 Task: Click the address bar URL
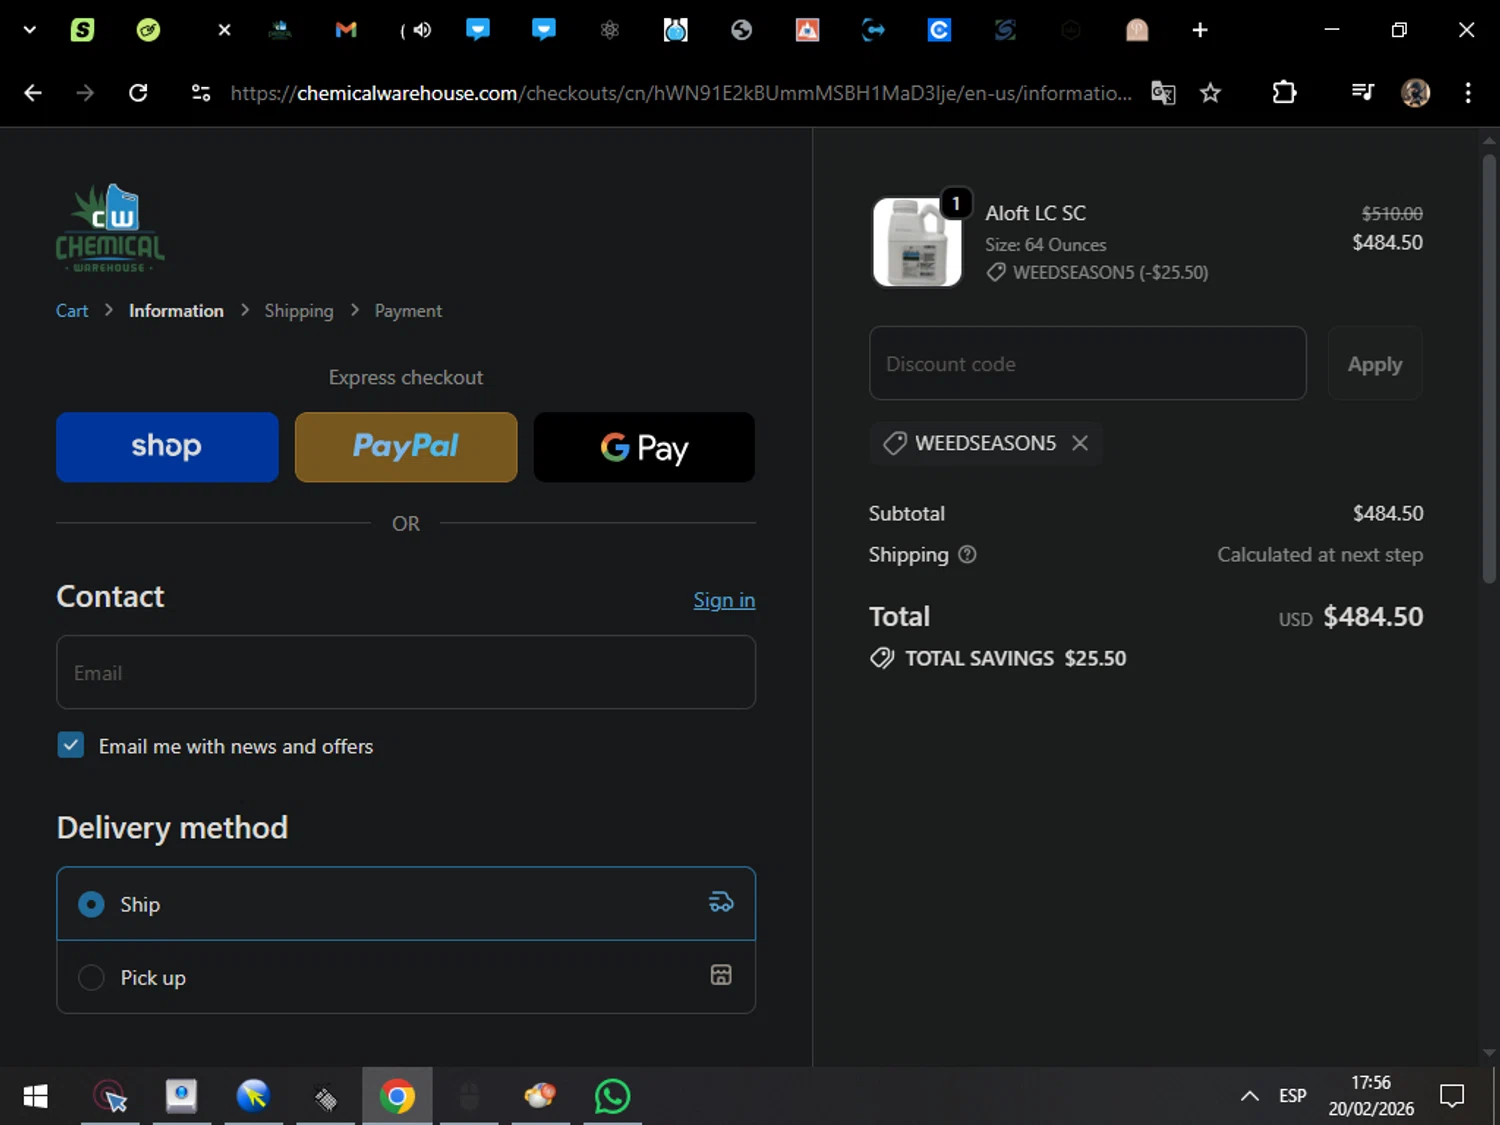point(681,93)
